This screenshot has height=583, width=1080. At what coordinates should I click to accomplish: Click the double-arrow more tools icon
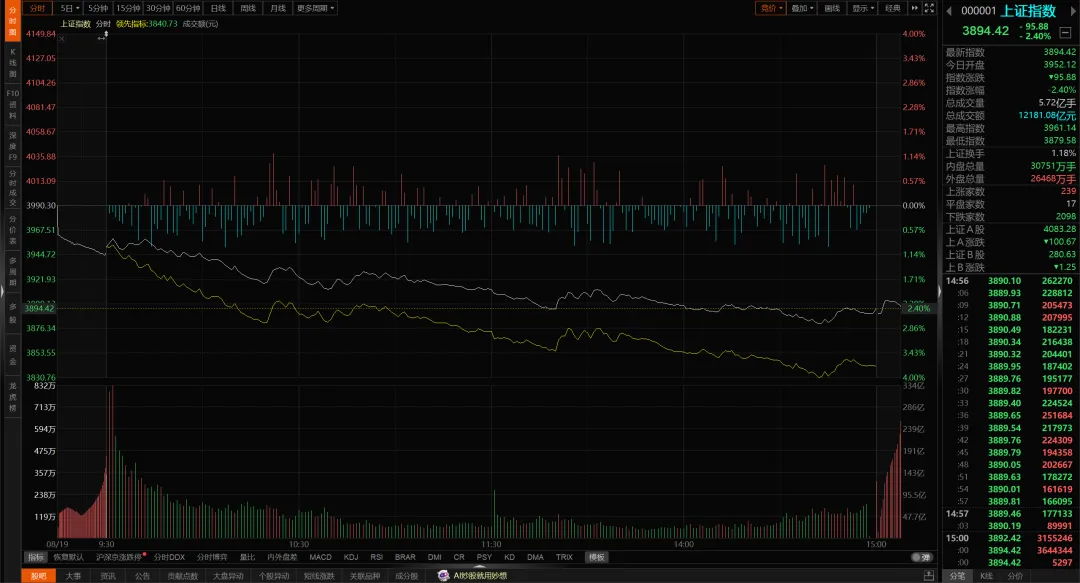tap(915, 8)
